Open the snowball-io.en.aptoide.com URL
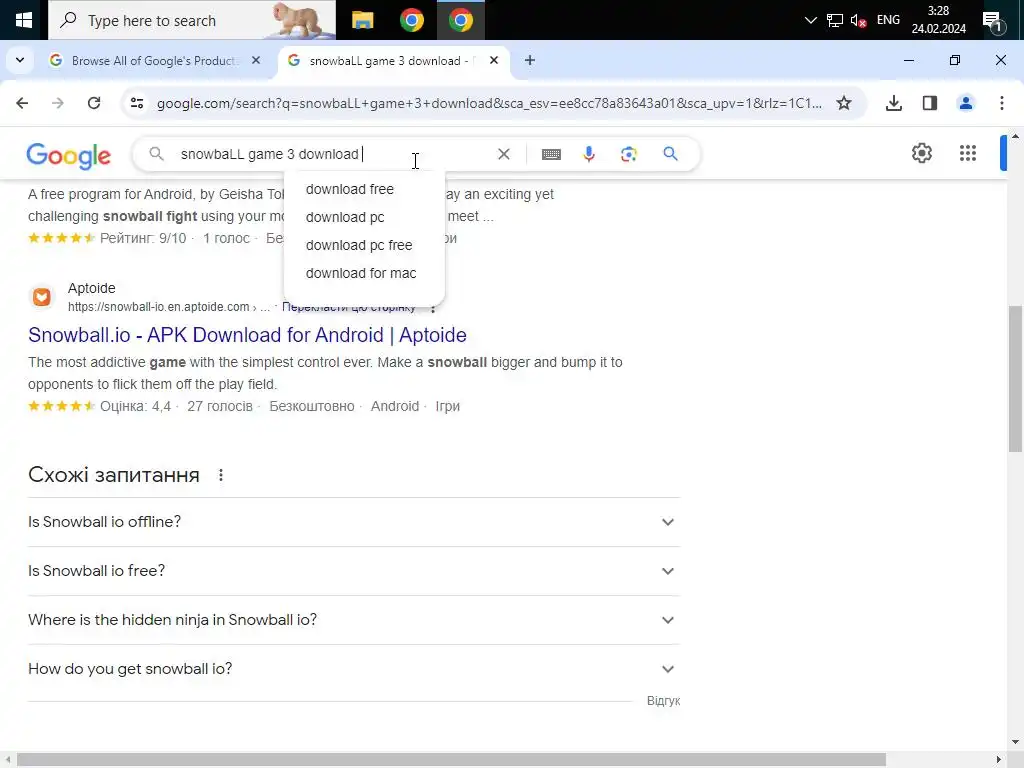 (x=168, y=307)
